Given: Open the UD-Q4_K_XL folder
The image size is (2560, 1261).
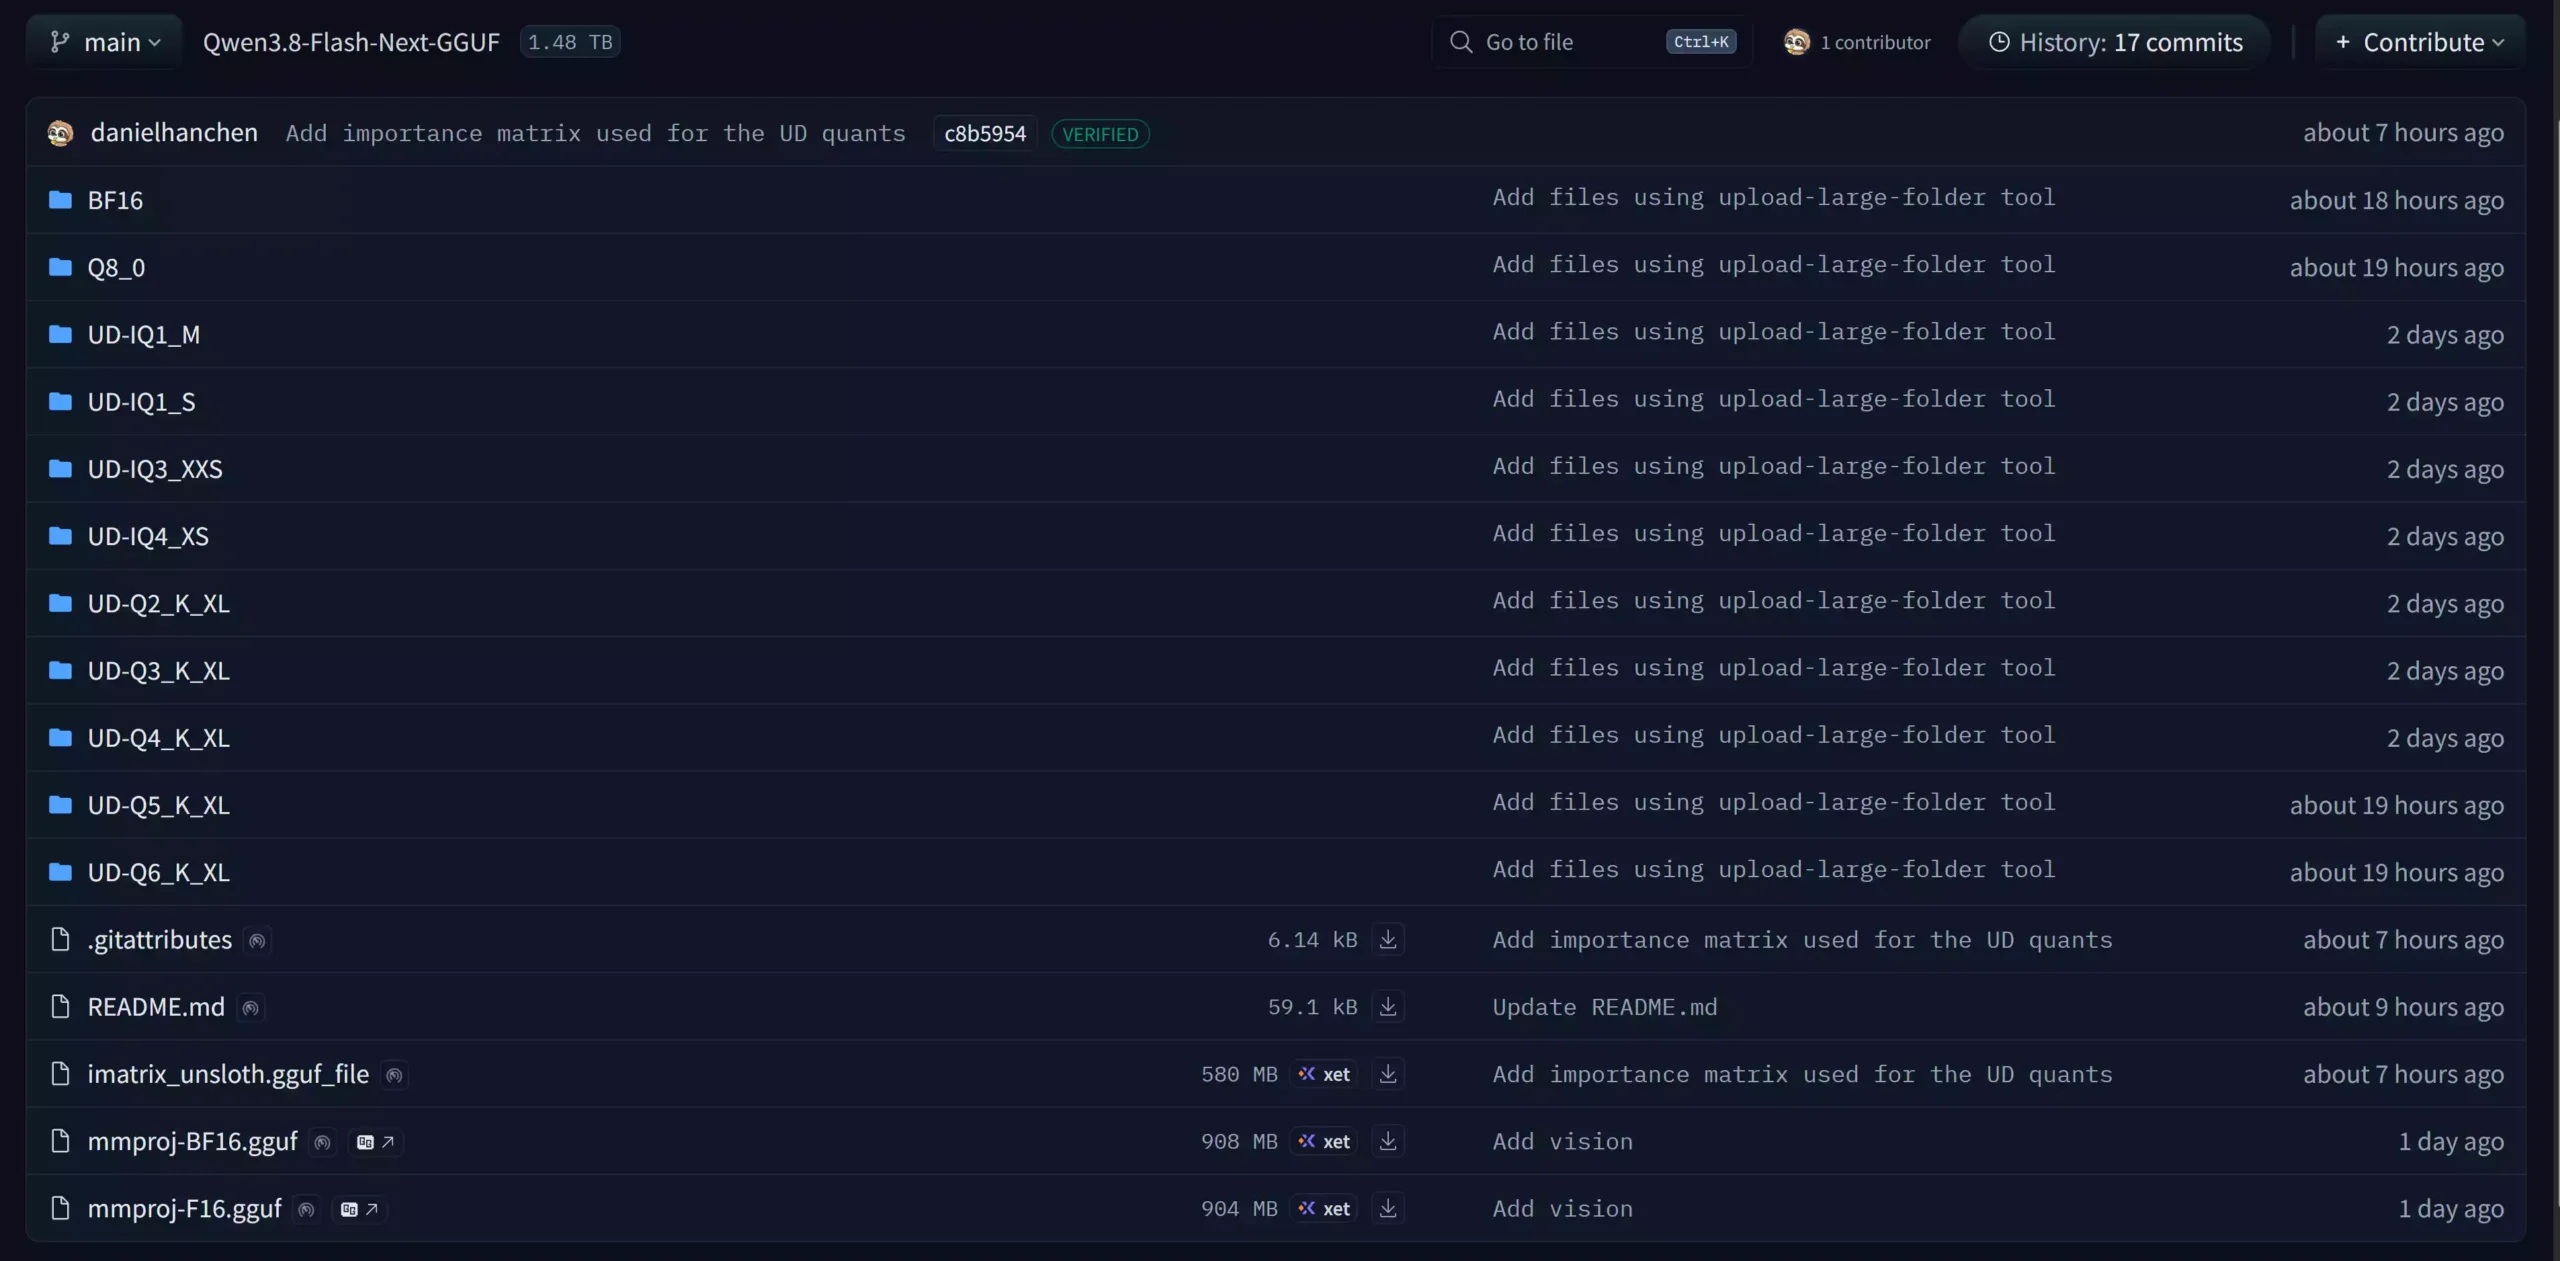Looking at the screenshot, I should [159, 737].
